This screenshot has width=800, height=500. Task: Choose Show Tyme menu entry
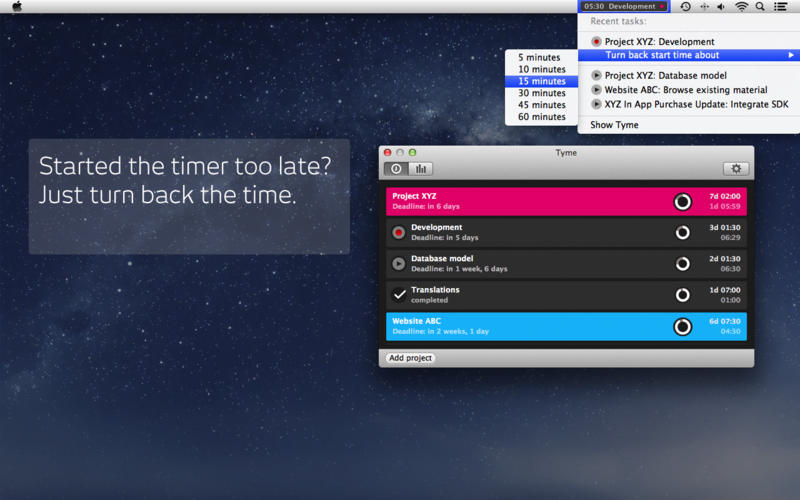tap(689, 125)
